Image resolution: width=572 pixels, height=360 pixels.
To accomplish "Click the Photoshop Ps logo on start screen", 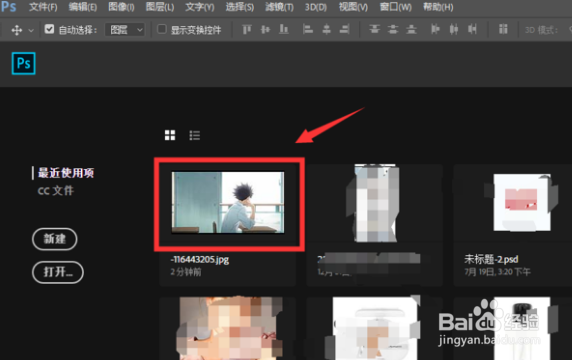I will click(24, 63).
